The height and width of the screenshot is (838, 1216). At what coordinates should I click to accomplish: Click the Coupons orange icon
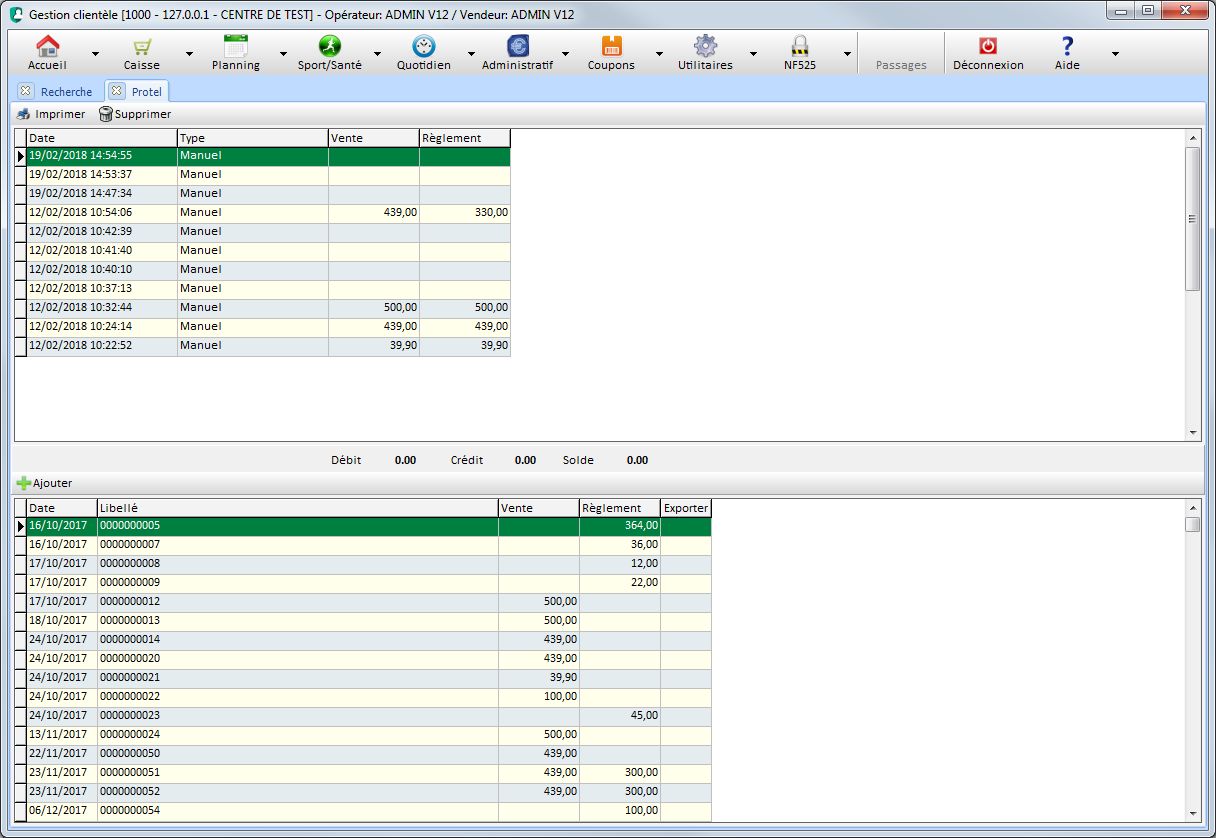pyautogui.click(x=611, y=47)
